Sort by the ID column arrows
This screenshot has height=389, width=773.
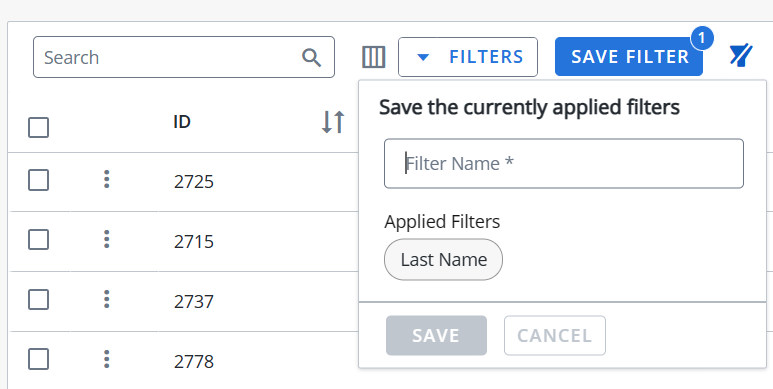(333, 122)
